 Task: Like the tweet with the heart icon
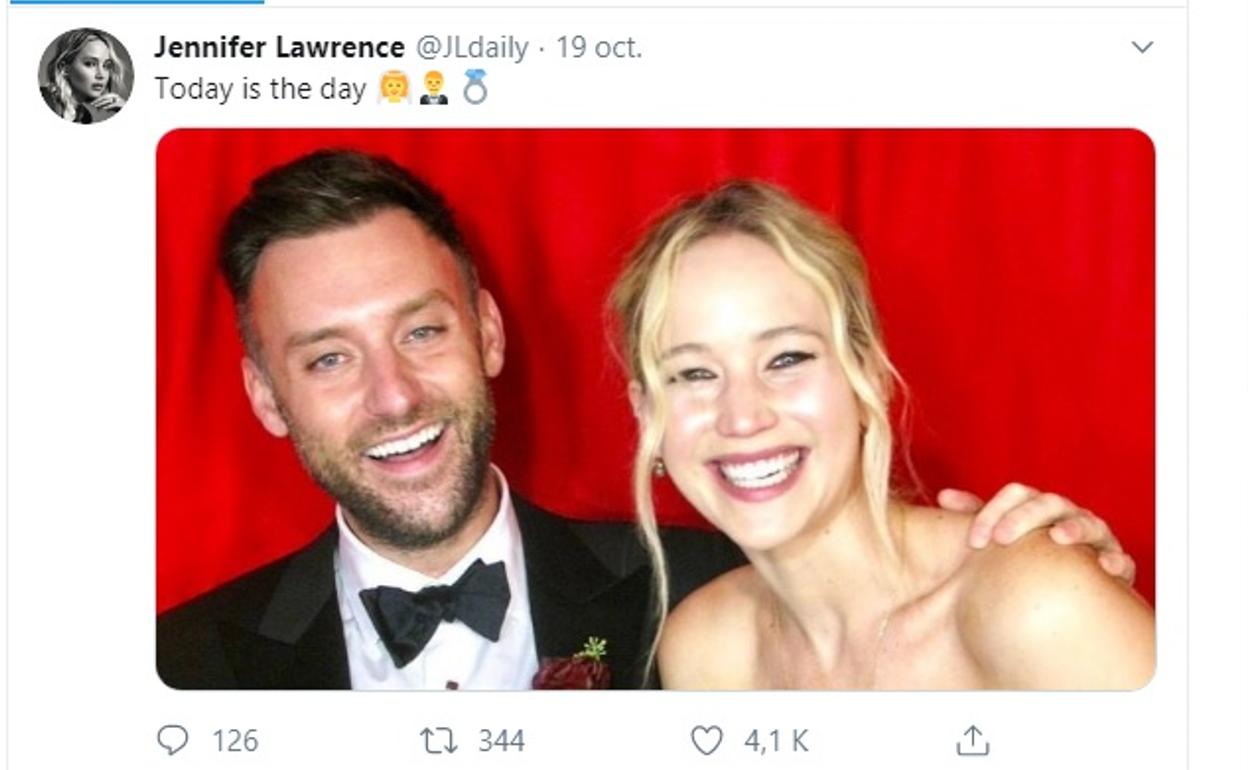click(710, 742)
